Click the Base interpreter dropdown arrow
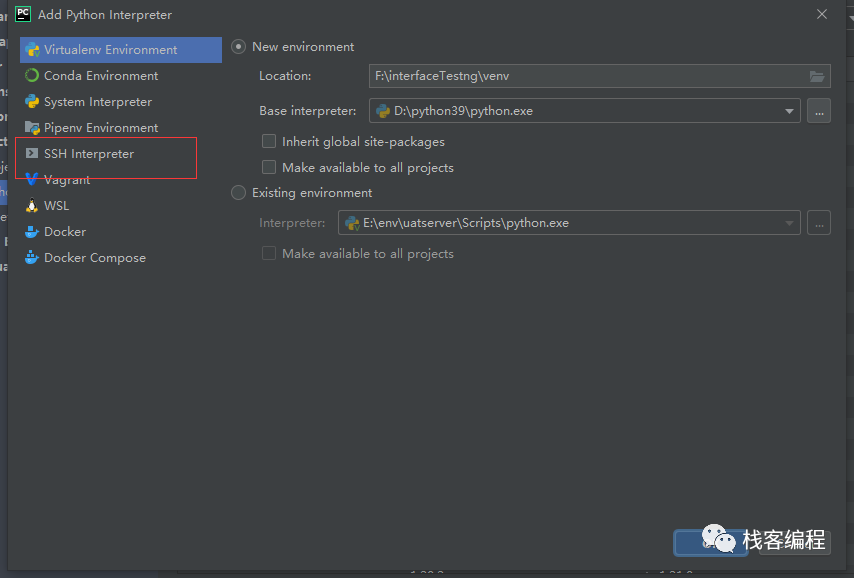 point(789,111)
